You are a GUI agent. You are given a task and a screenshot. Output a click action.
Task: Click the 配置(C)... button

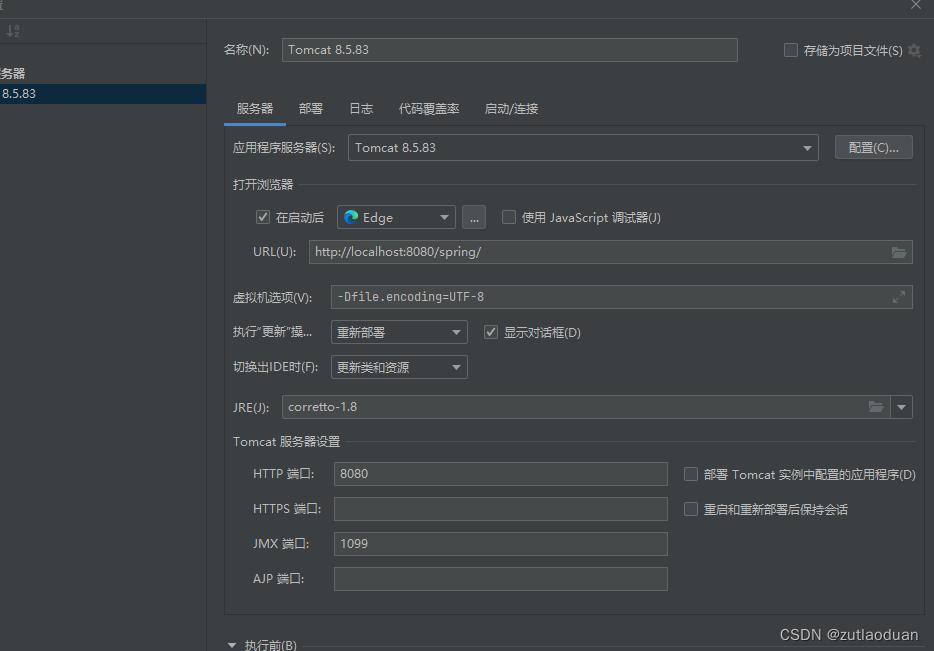(873, 146)
